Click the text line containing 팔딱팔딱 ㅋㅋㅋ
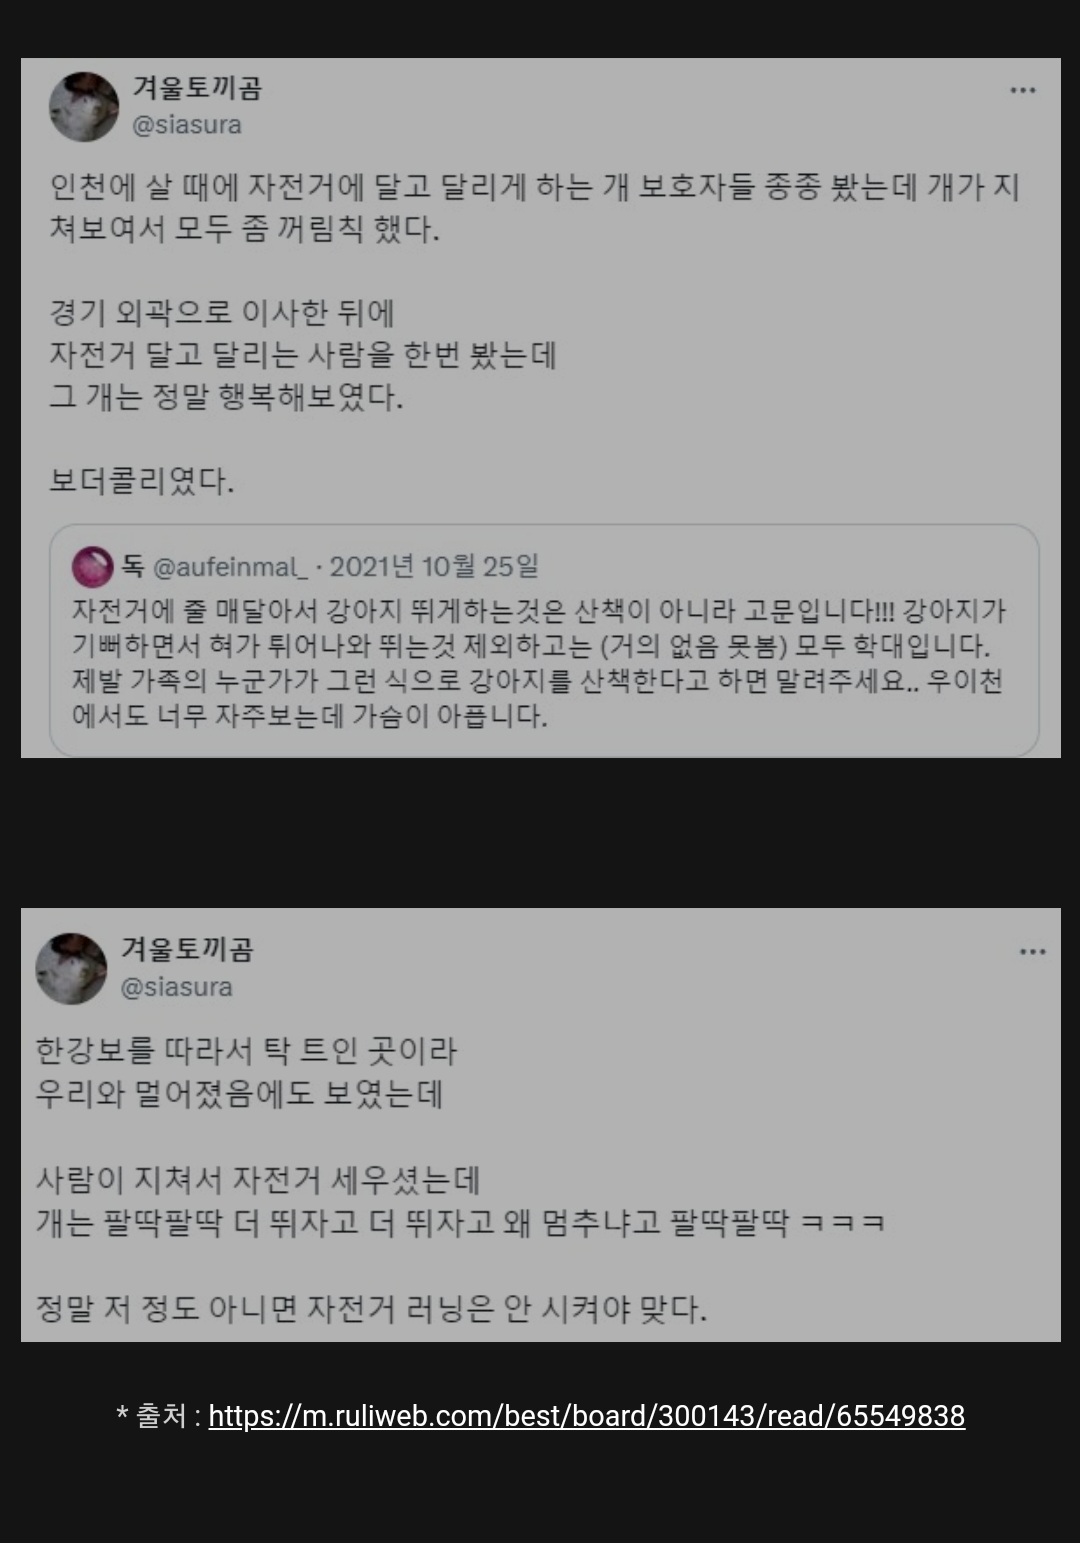1080x1543 pixels. (x=460, y=1222)
